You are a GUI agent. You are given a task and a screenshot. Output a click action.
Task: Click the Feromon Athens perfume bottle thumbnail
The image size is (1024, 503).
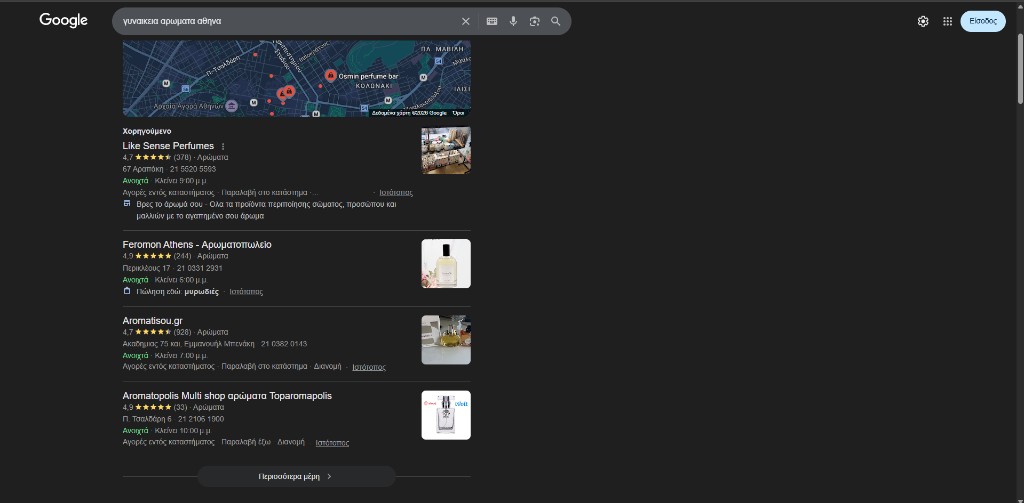(x=446, y=263)
